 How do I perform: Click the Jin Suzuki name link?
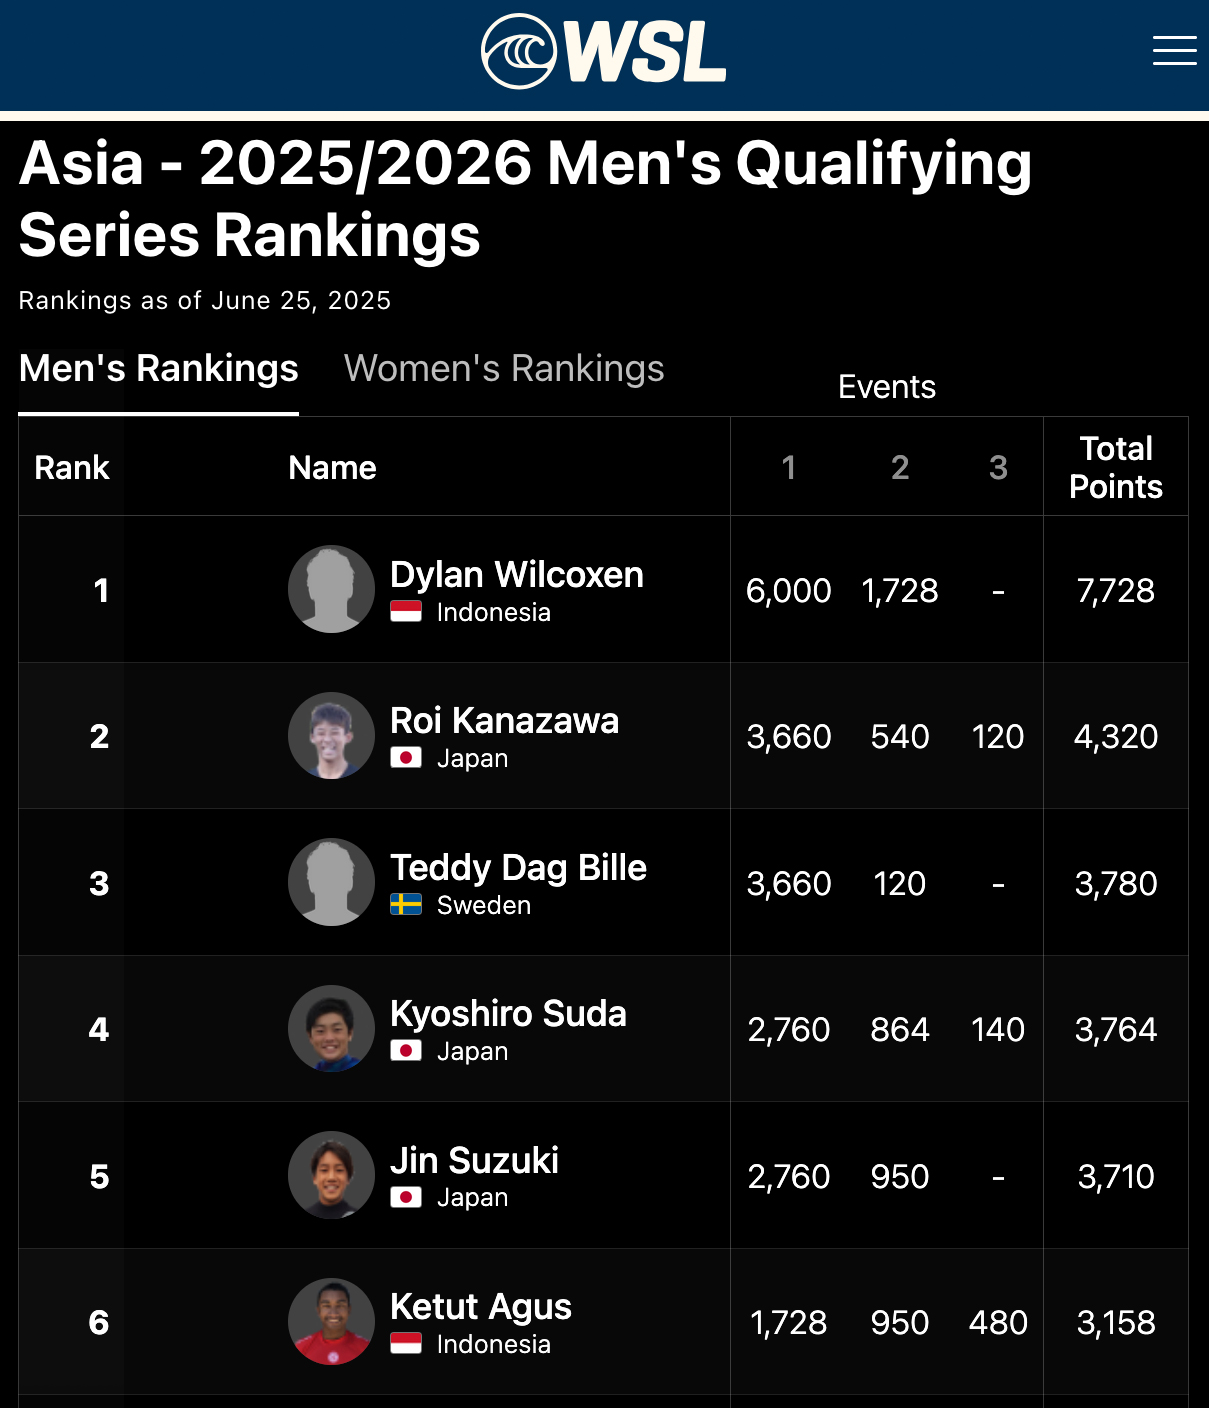click(x=474, y=1161)
